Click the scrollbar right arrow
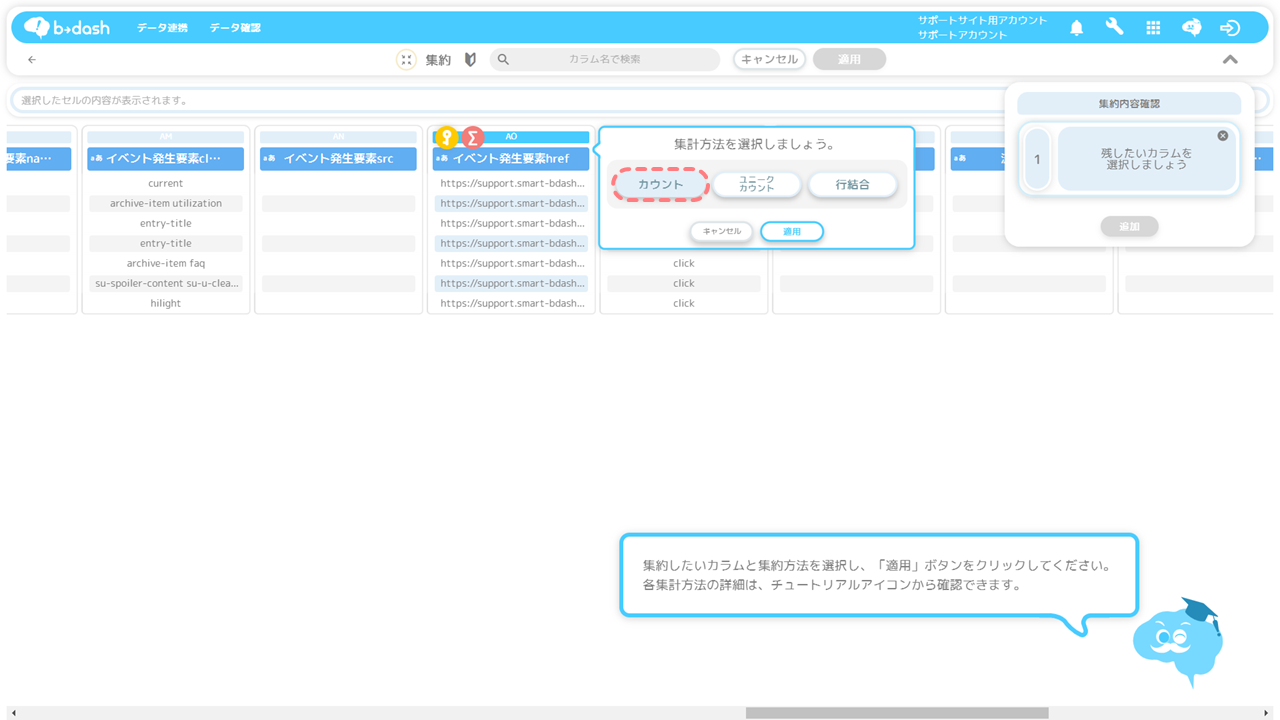Viewport: 1280px width, 720px height. [x=1267, y=713]
